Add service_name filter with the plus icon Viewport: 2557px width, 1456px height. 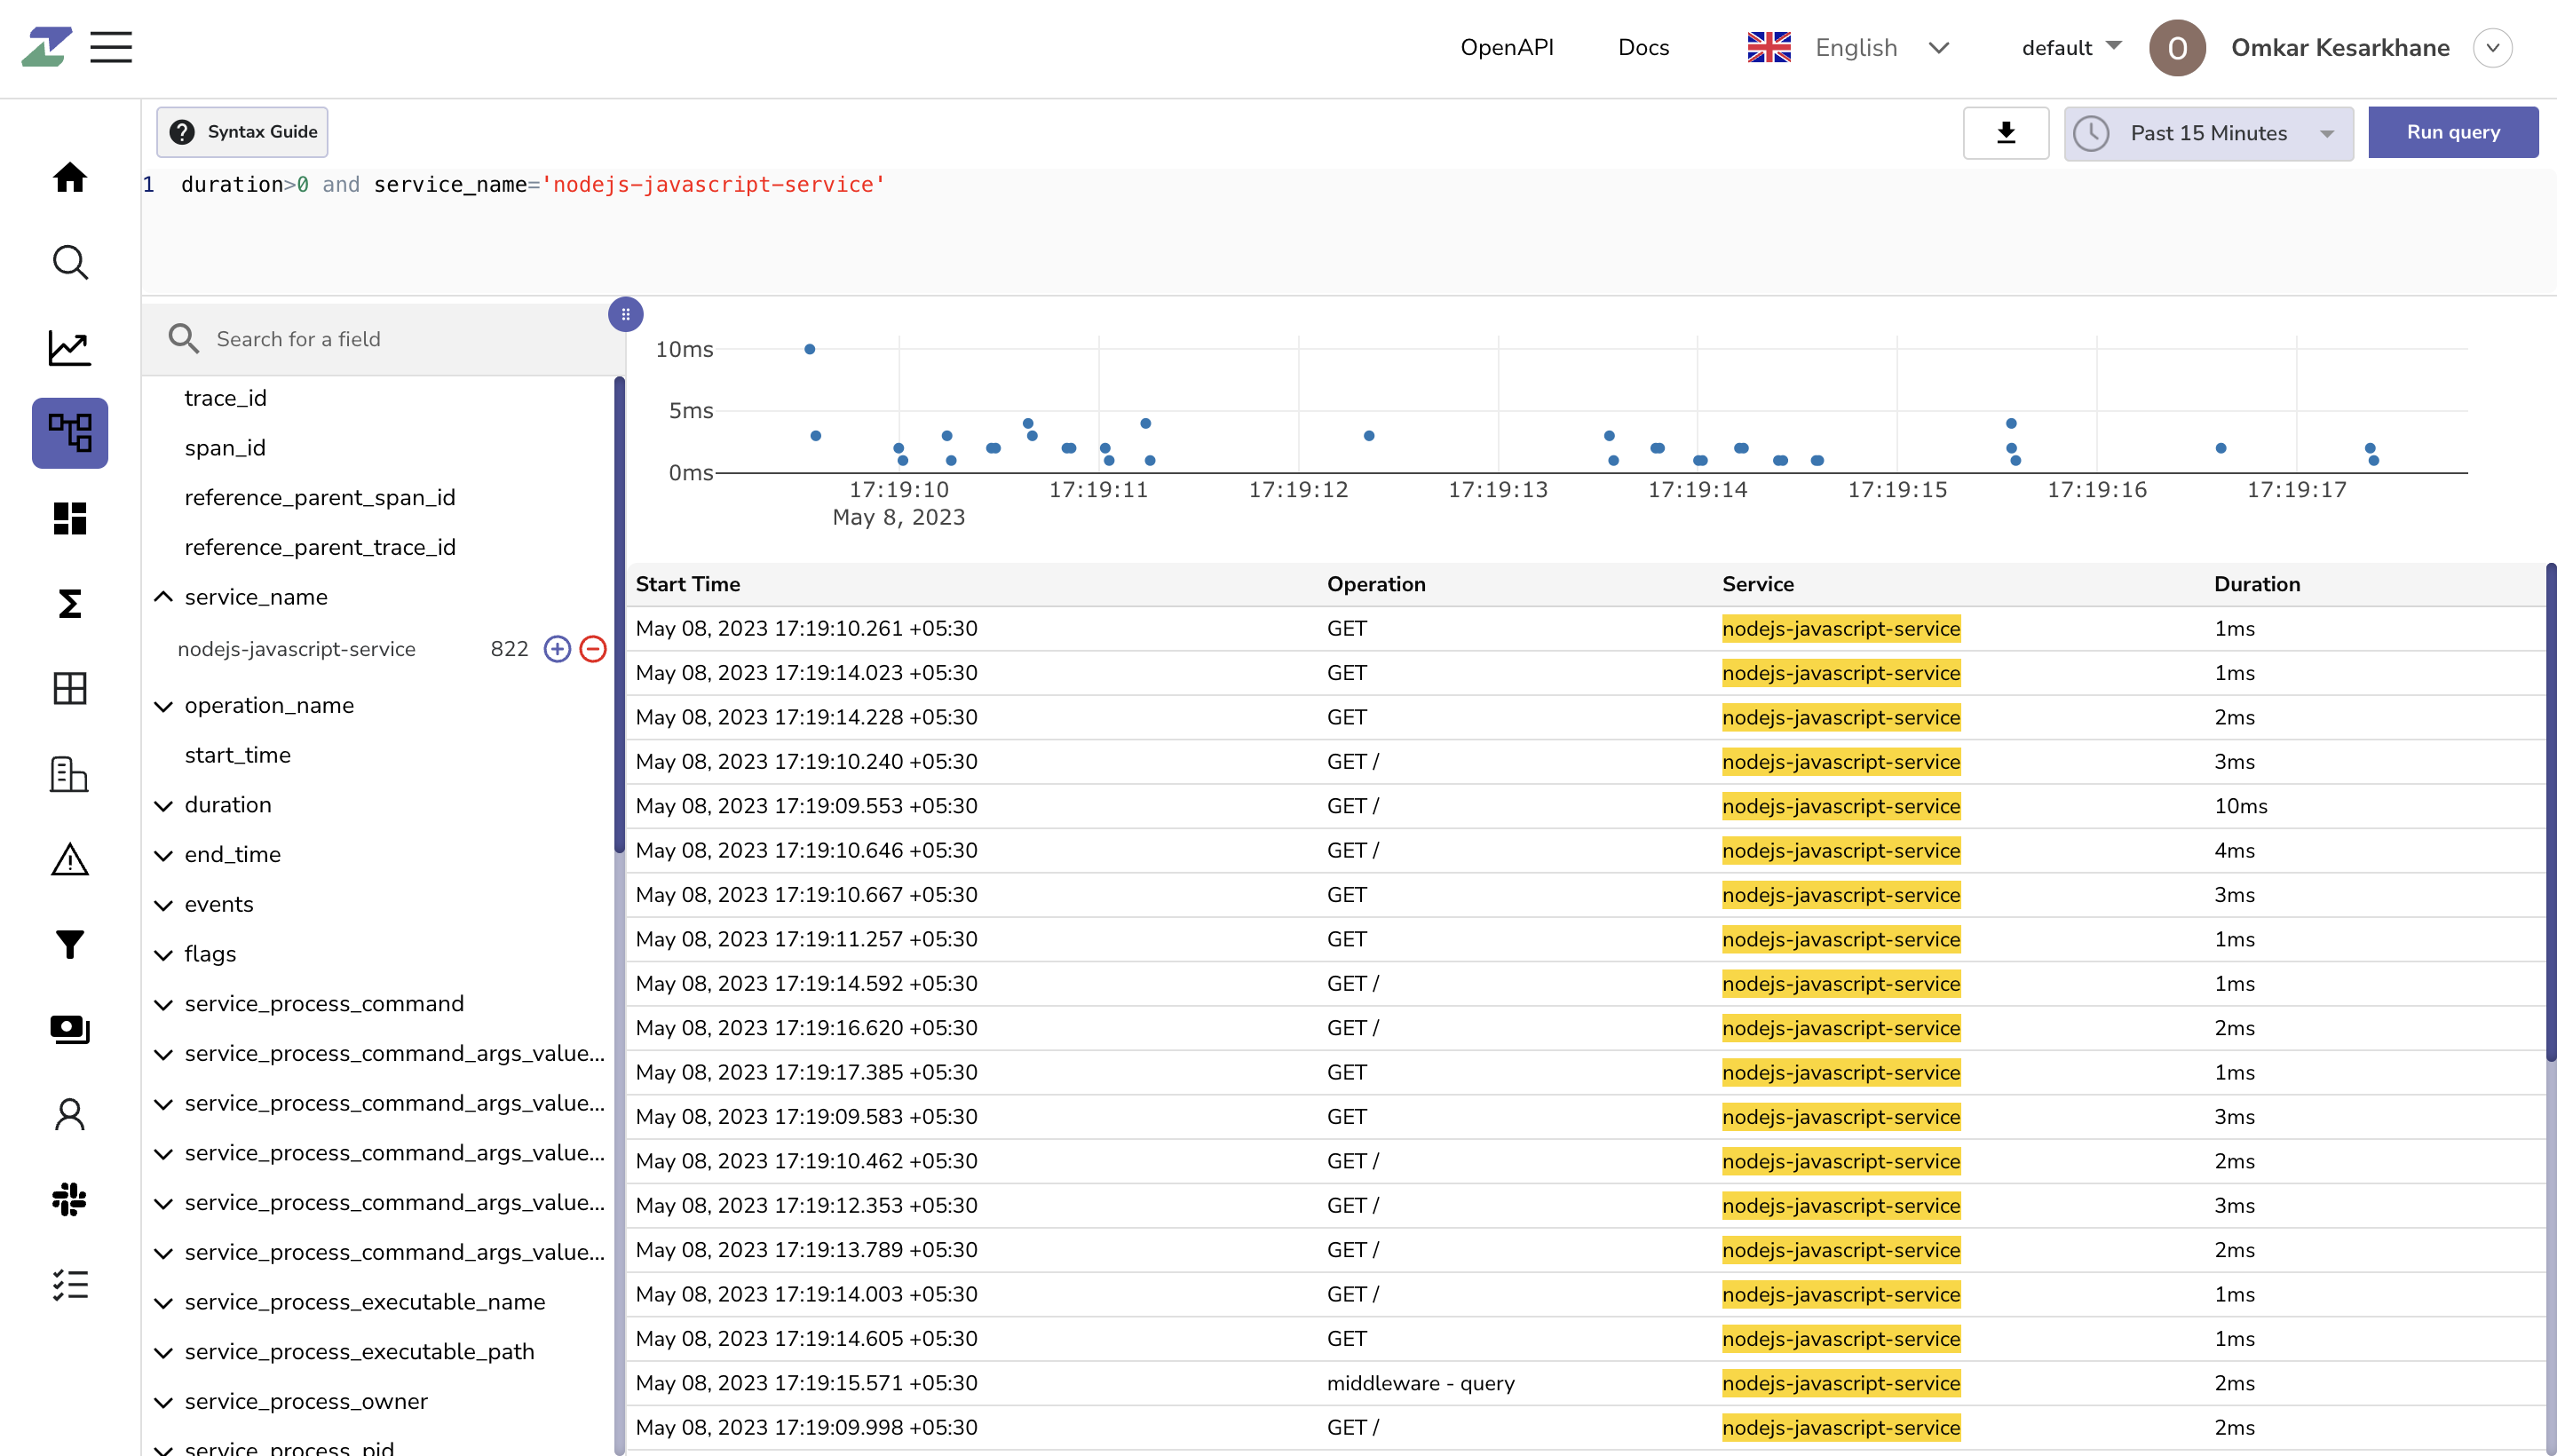pos(556,648)
